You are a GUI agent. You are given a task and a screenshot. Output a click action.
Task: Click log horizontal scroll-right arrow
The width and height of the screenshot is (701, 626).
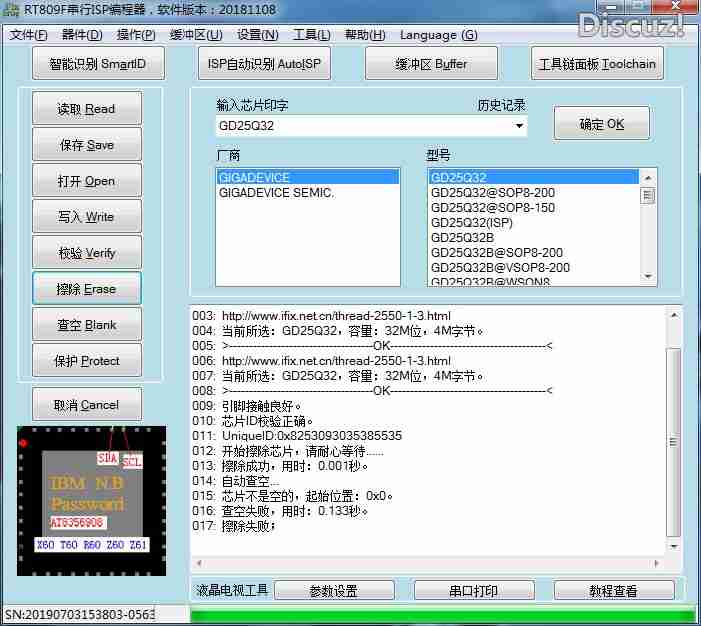tap(656, 563)
